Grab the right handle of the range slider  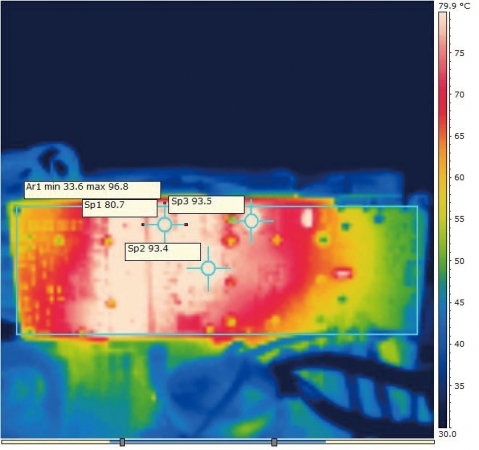[x=274, y=442]
